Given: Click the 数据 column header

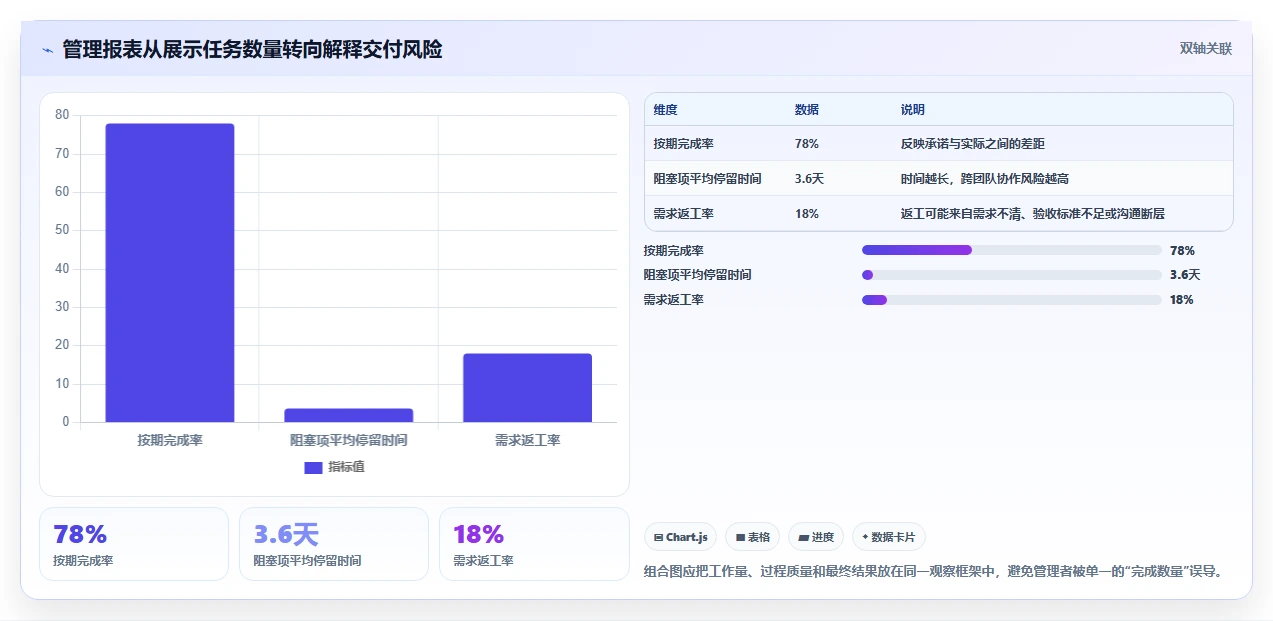Looking at the screenshot, I should 807,110.
